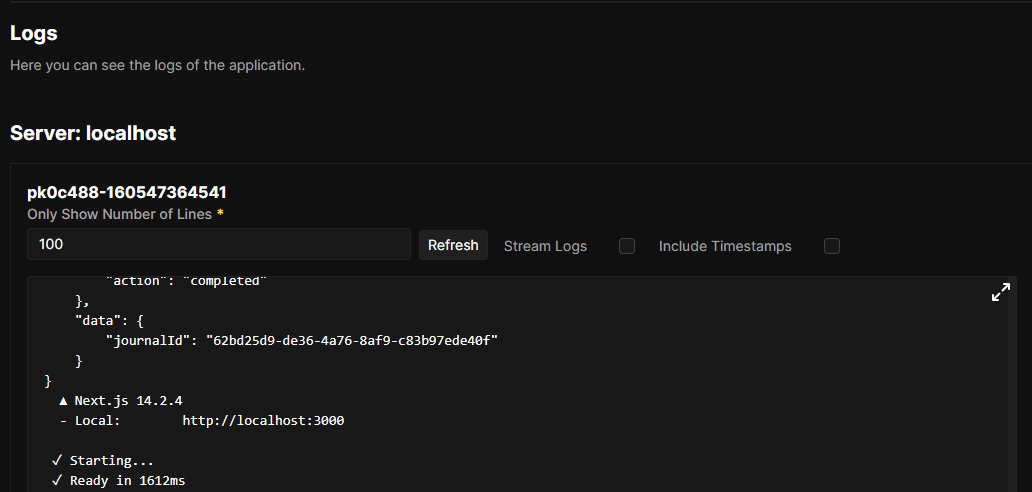This screenshot has height=492, width=1032.
Task: Enable the Stream Logs checkbox
Action: 627,246
